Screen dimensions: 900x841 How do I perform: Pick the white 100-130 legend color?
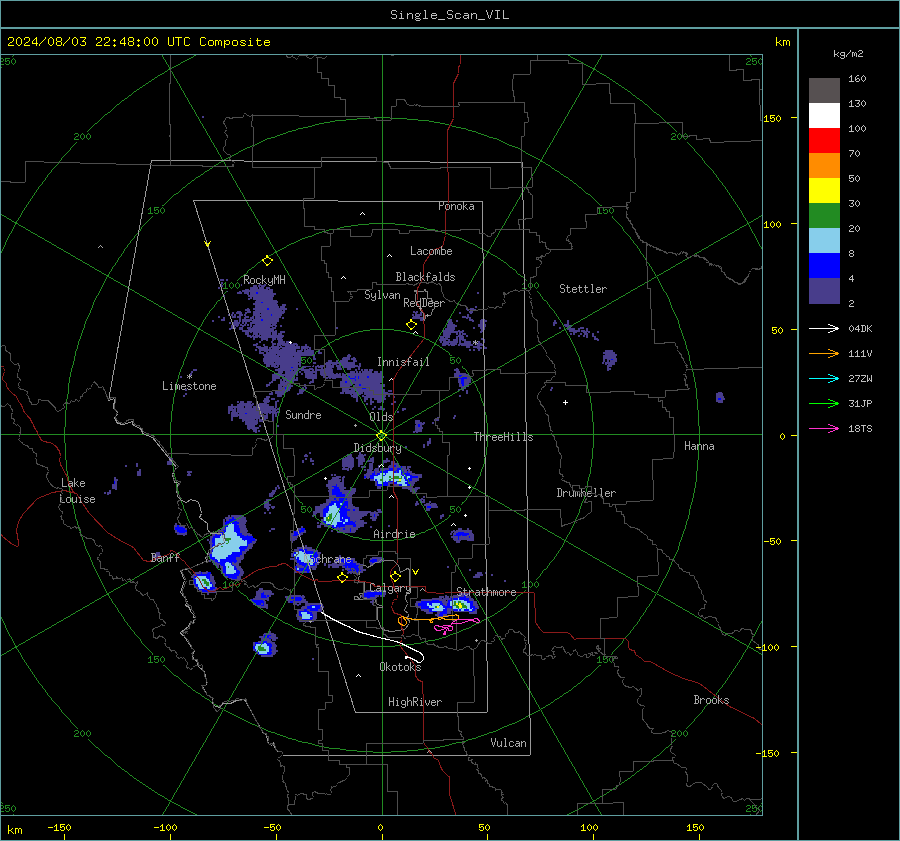point(824,116)
